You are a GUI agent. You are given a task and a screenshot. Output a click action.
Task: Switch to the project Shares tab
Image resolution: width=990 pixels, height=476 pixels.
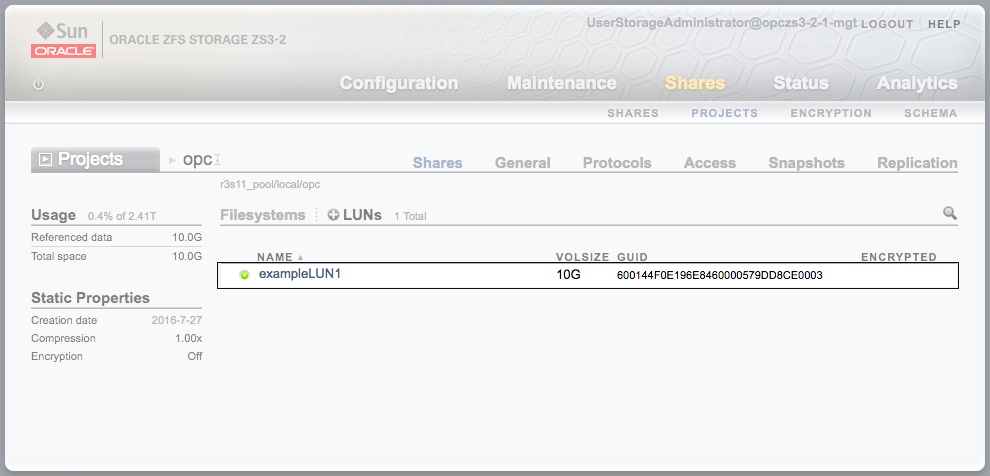point(438,163)
